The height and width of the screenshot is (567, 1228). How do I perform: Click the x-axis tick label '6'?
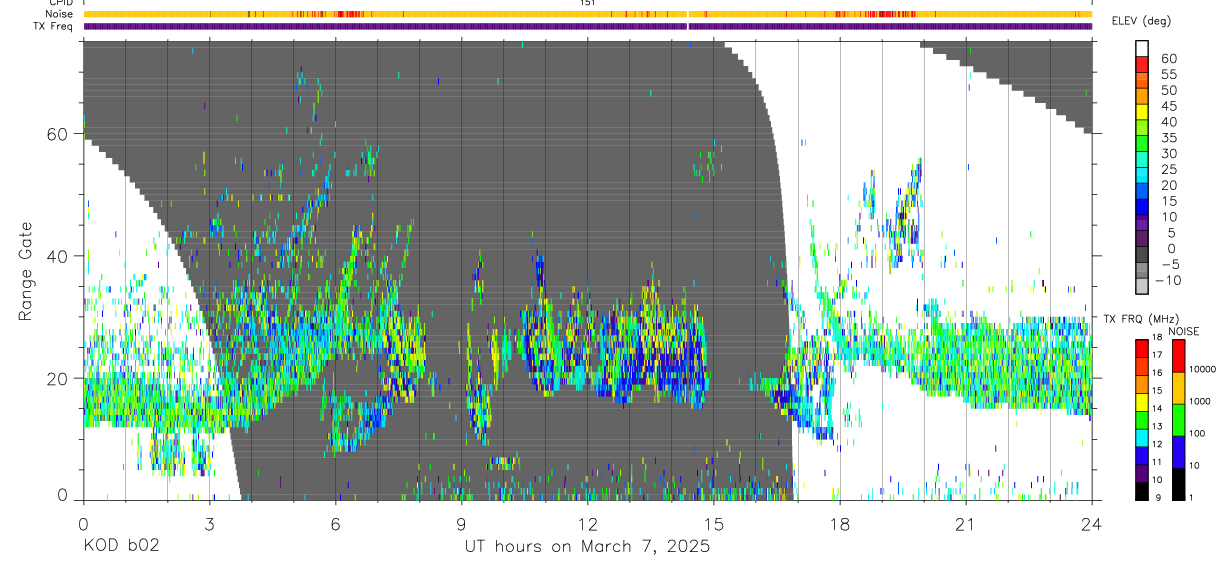[x=336, y=523]
